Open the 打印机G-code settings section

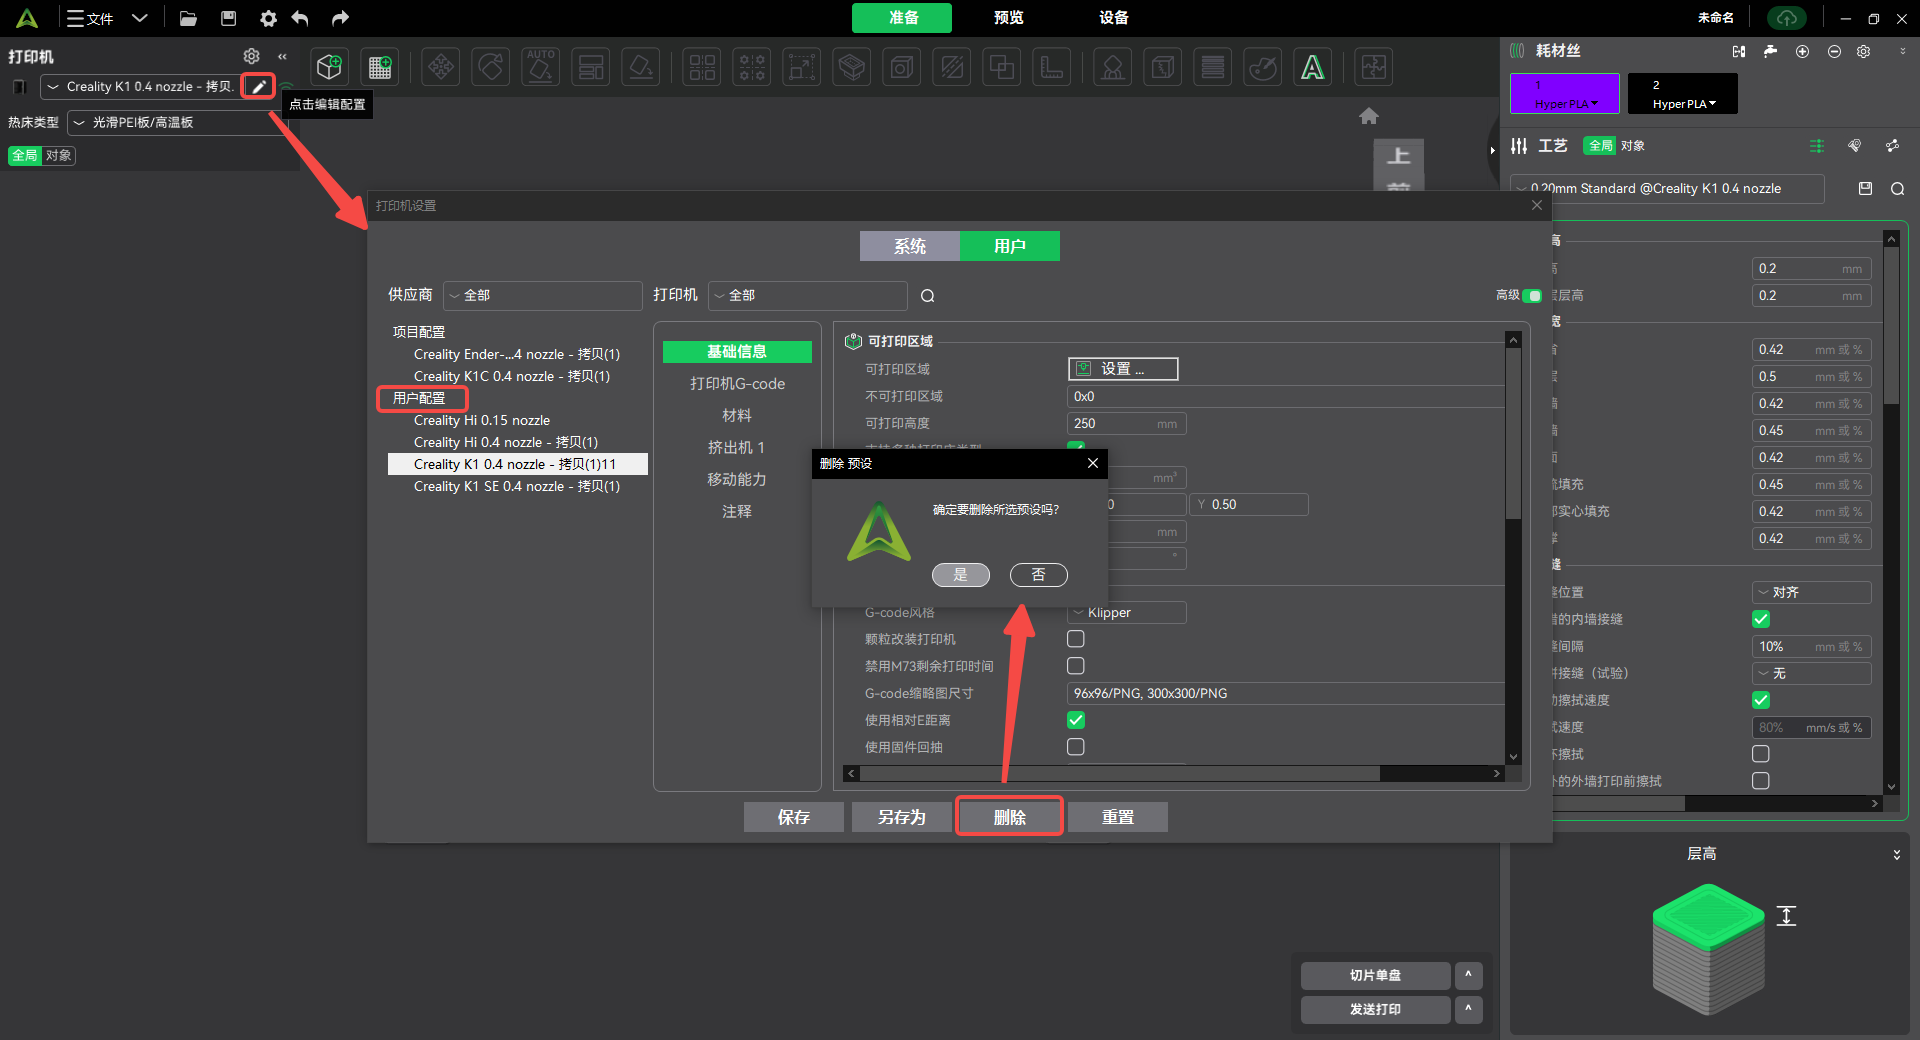tap(737, 384)
